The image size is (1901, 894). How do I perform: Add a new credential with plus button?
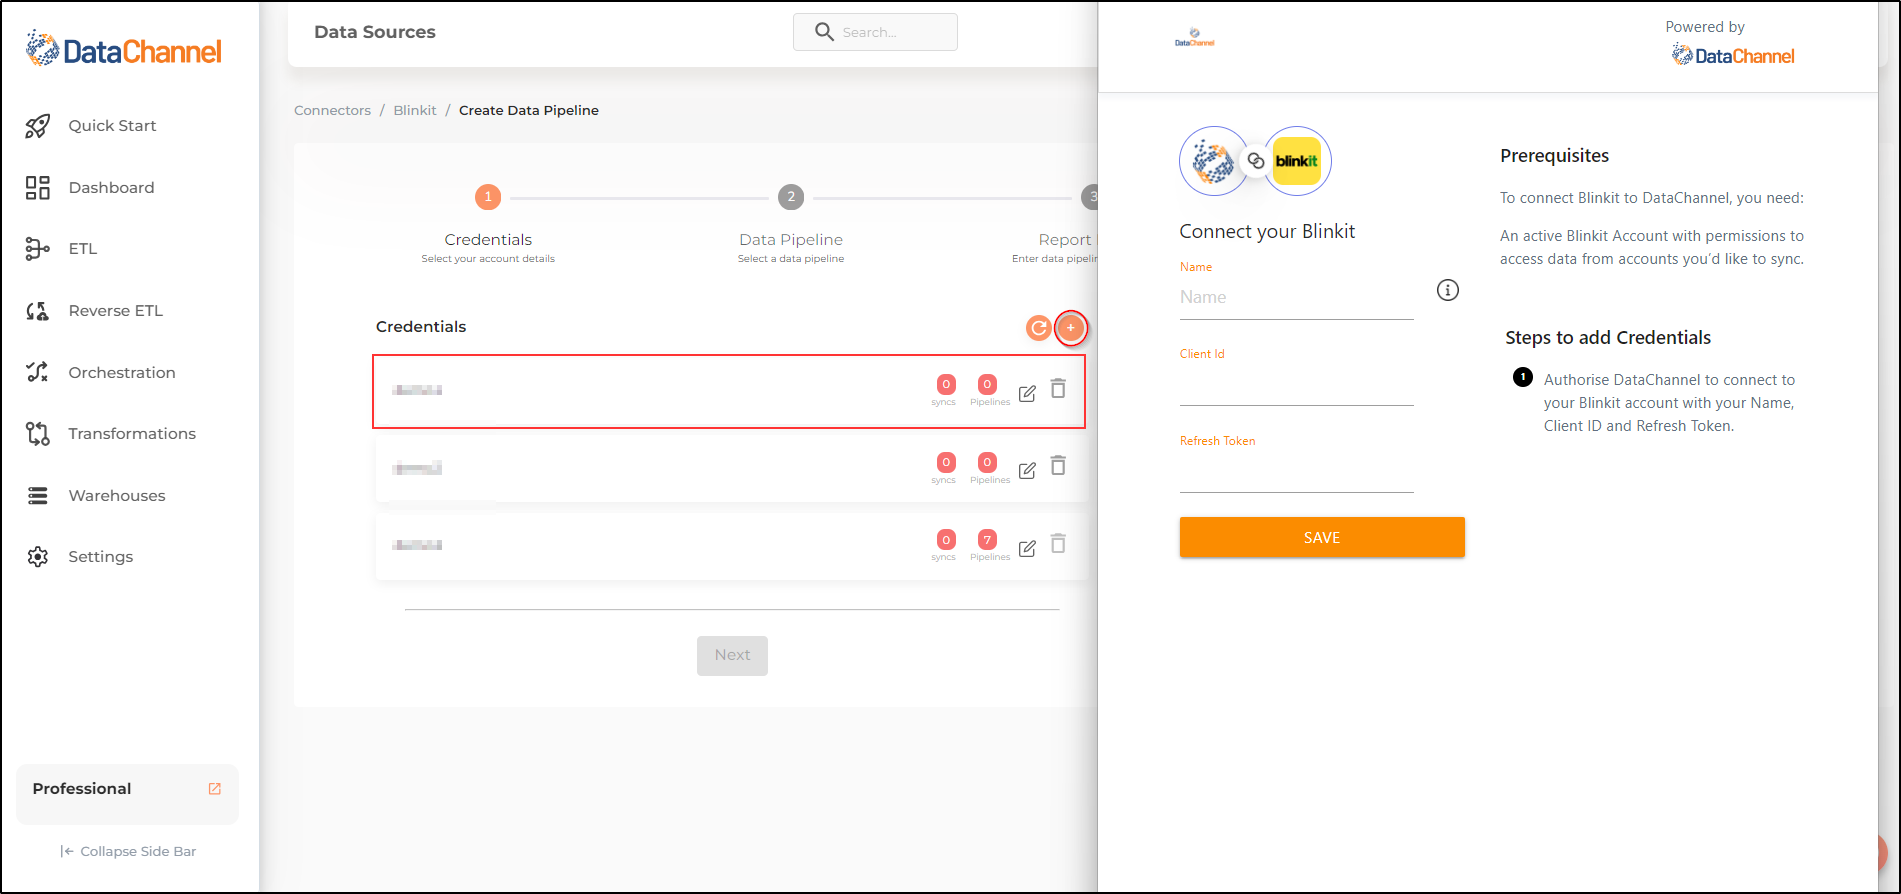coord(1071,328)
